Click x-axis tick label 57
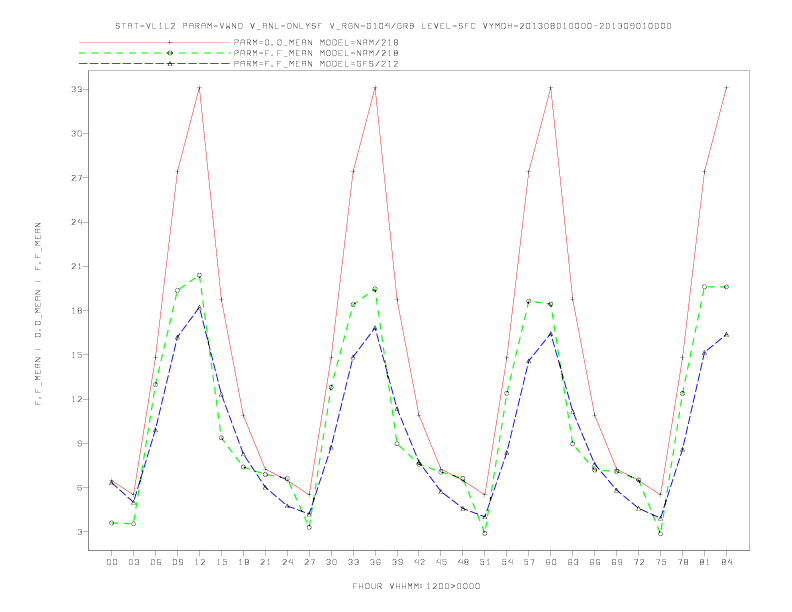Viewport: 792px width, 612px height. (529, 562)
